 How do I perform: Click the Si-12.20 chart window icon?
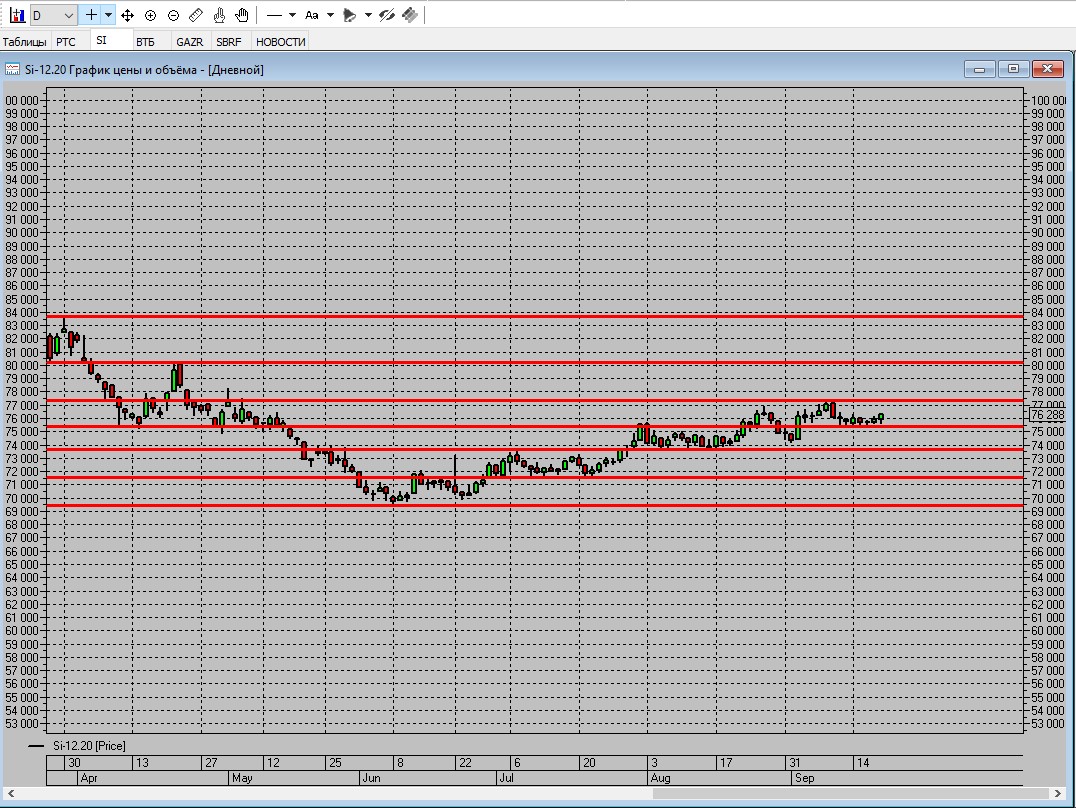(12, 69)
